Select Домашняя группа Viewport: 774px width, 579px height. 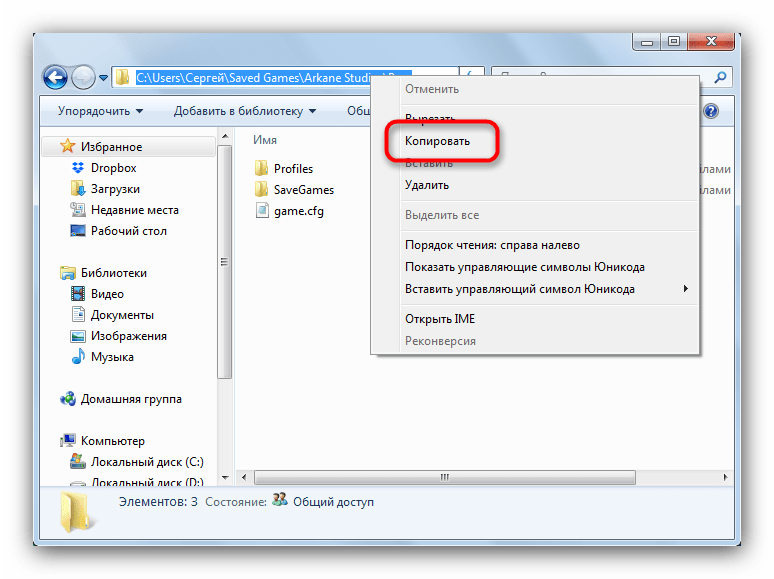point(131,399)
